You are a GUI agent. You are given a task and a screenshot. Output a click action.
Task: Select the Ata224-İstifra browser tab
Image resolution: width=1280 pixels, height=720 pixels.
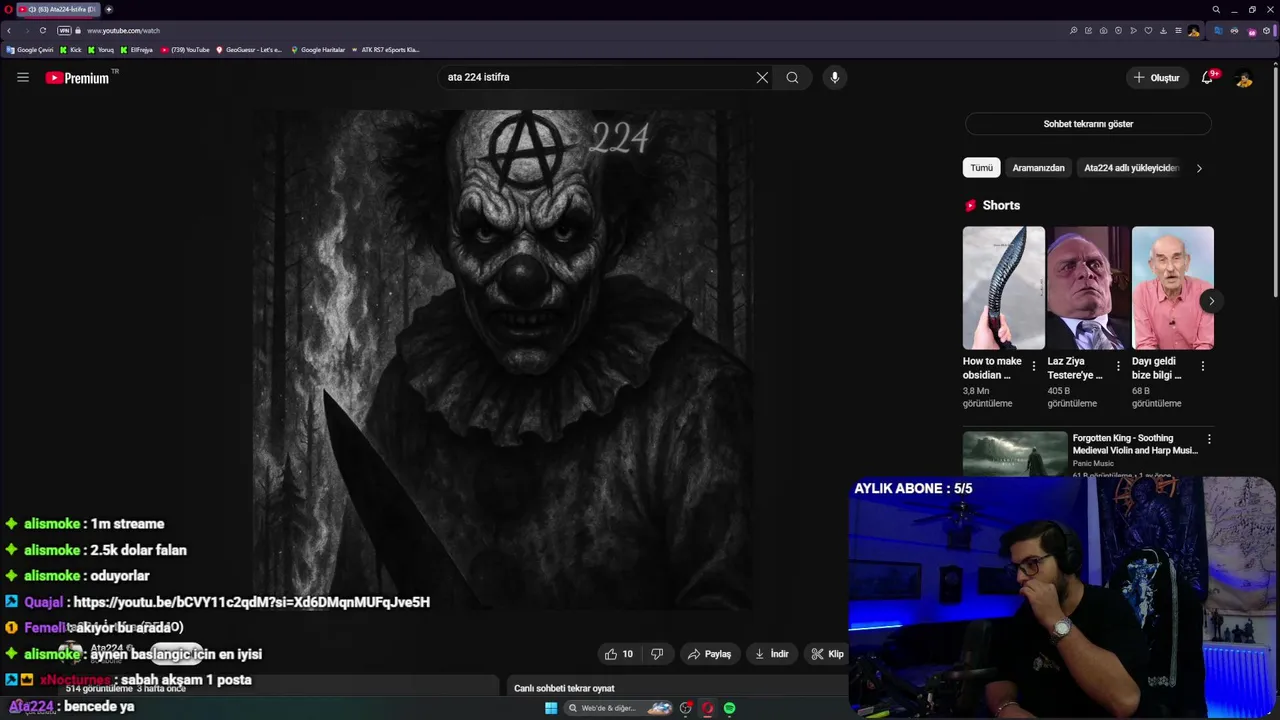(58, 9)
